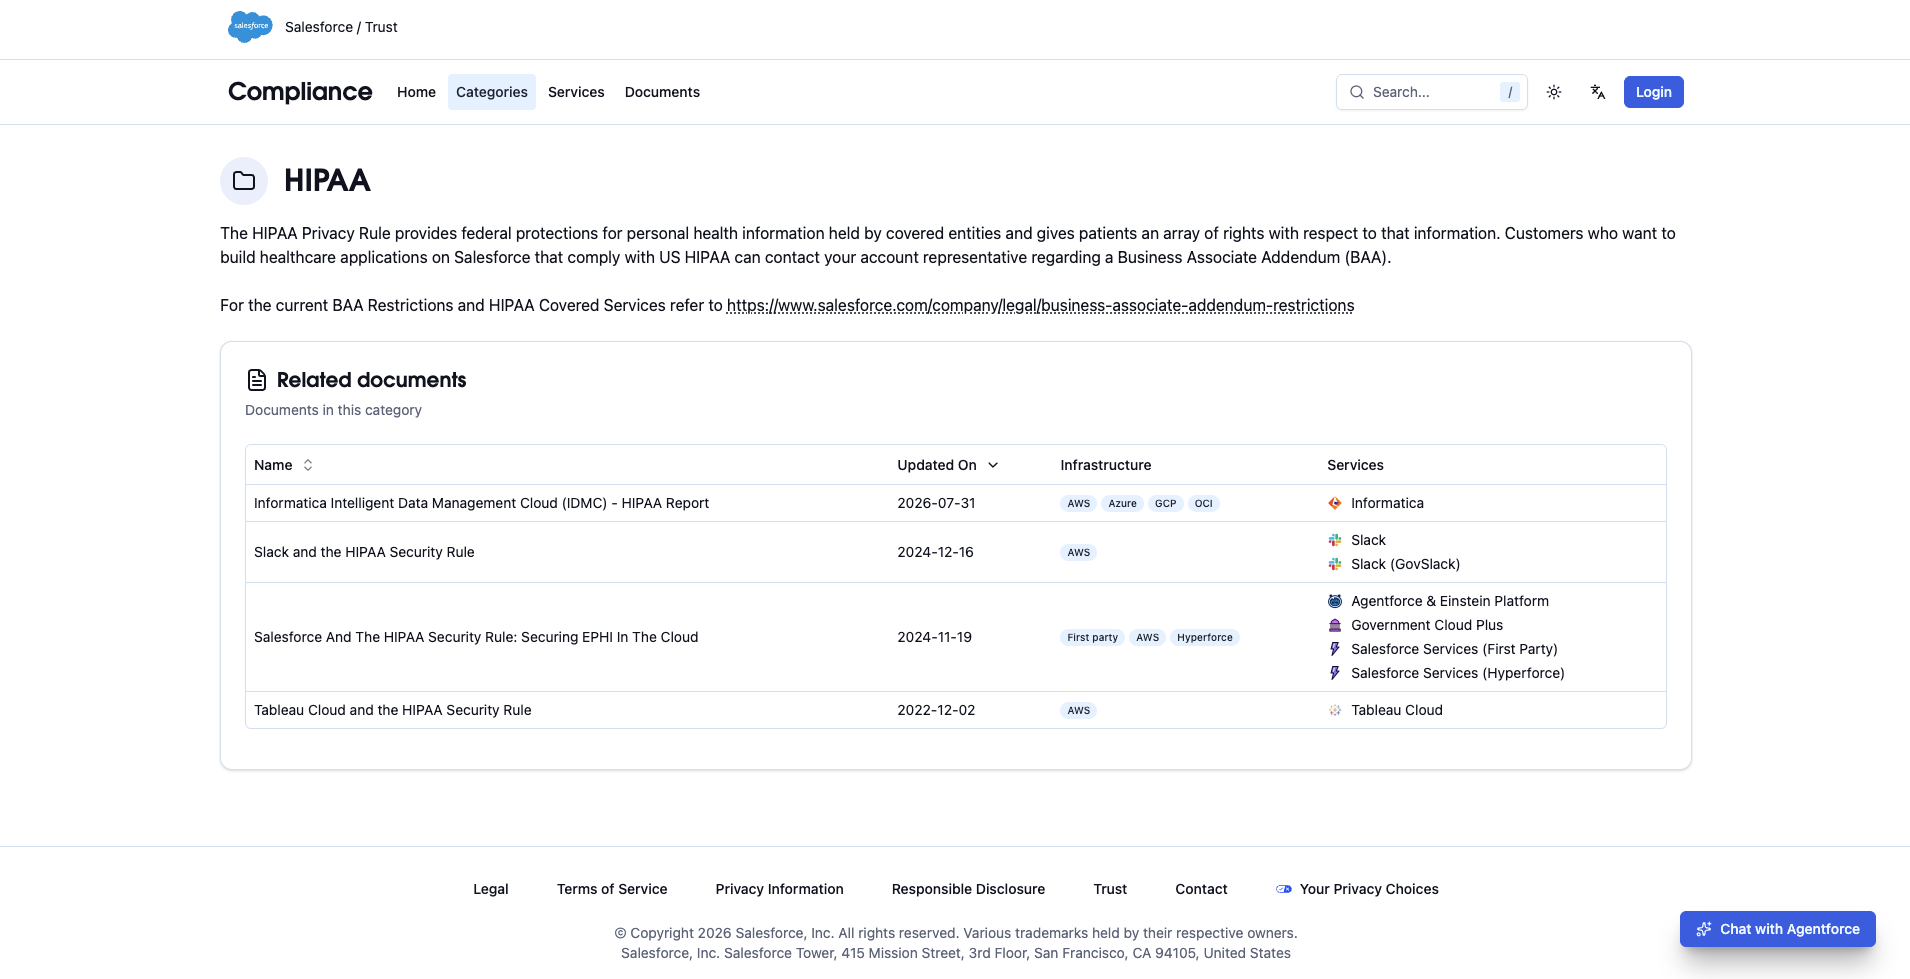Click the Your Privacy Choices toggle icon
The width and height of the screenshot is (1910, 979).
pos(1284,889)
